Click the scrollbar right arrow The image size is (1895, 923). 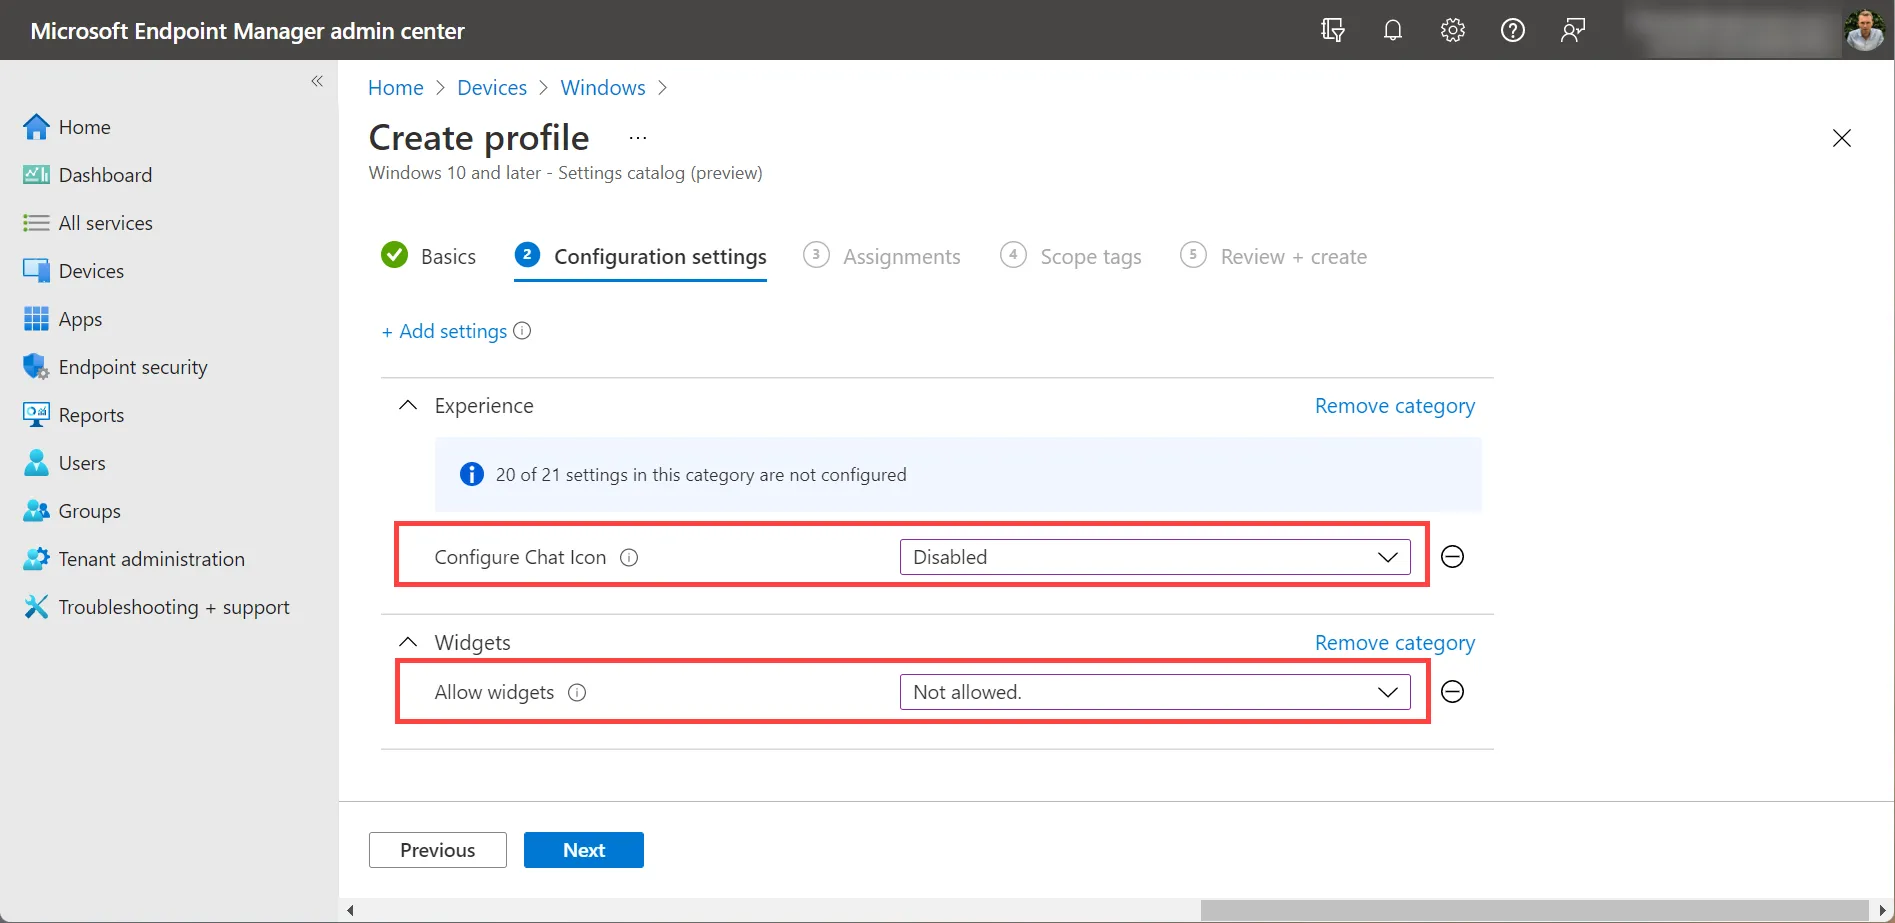pyautogui.click(x=1883, y=910)
